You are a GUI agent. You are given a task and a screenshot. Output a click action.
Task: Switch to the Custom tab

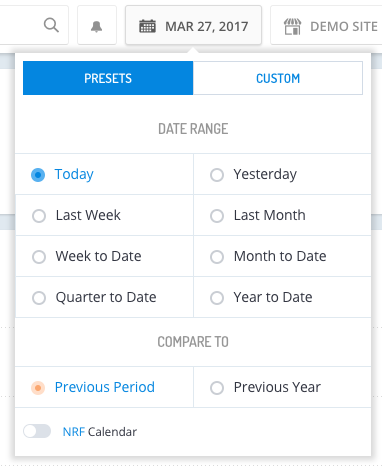pos(278,78)
